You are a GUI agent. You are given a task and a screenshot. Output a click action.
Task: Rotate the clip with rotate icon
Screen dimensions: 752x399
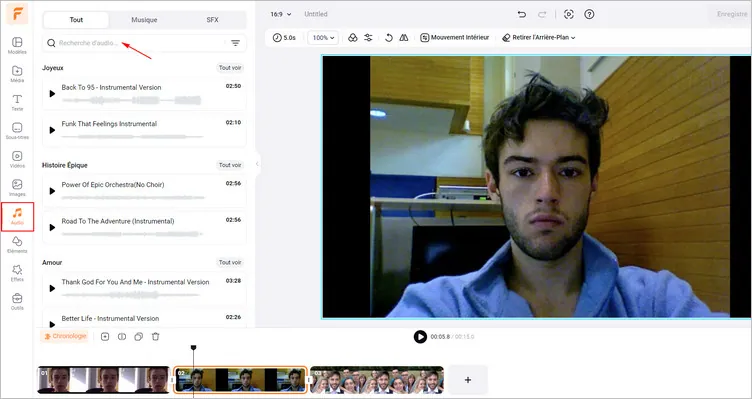point(389,37)
